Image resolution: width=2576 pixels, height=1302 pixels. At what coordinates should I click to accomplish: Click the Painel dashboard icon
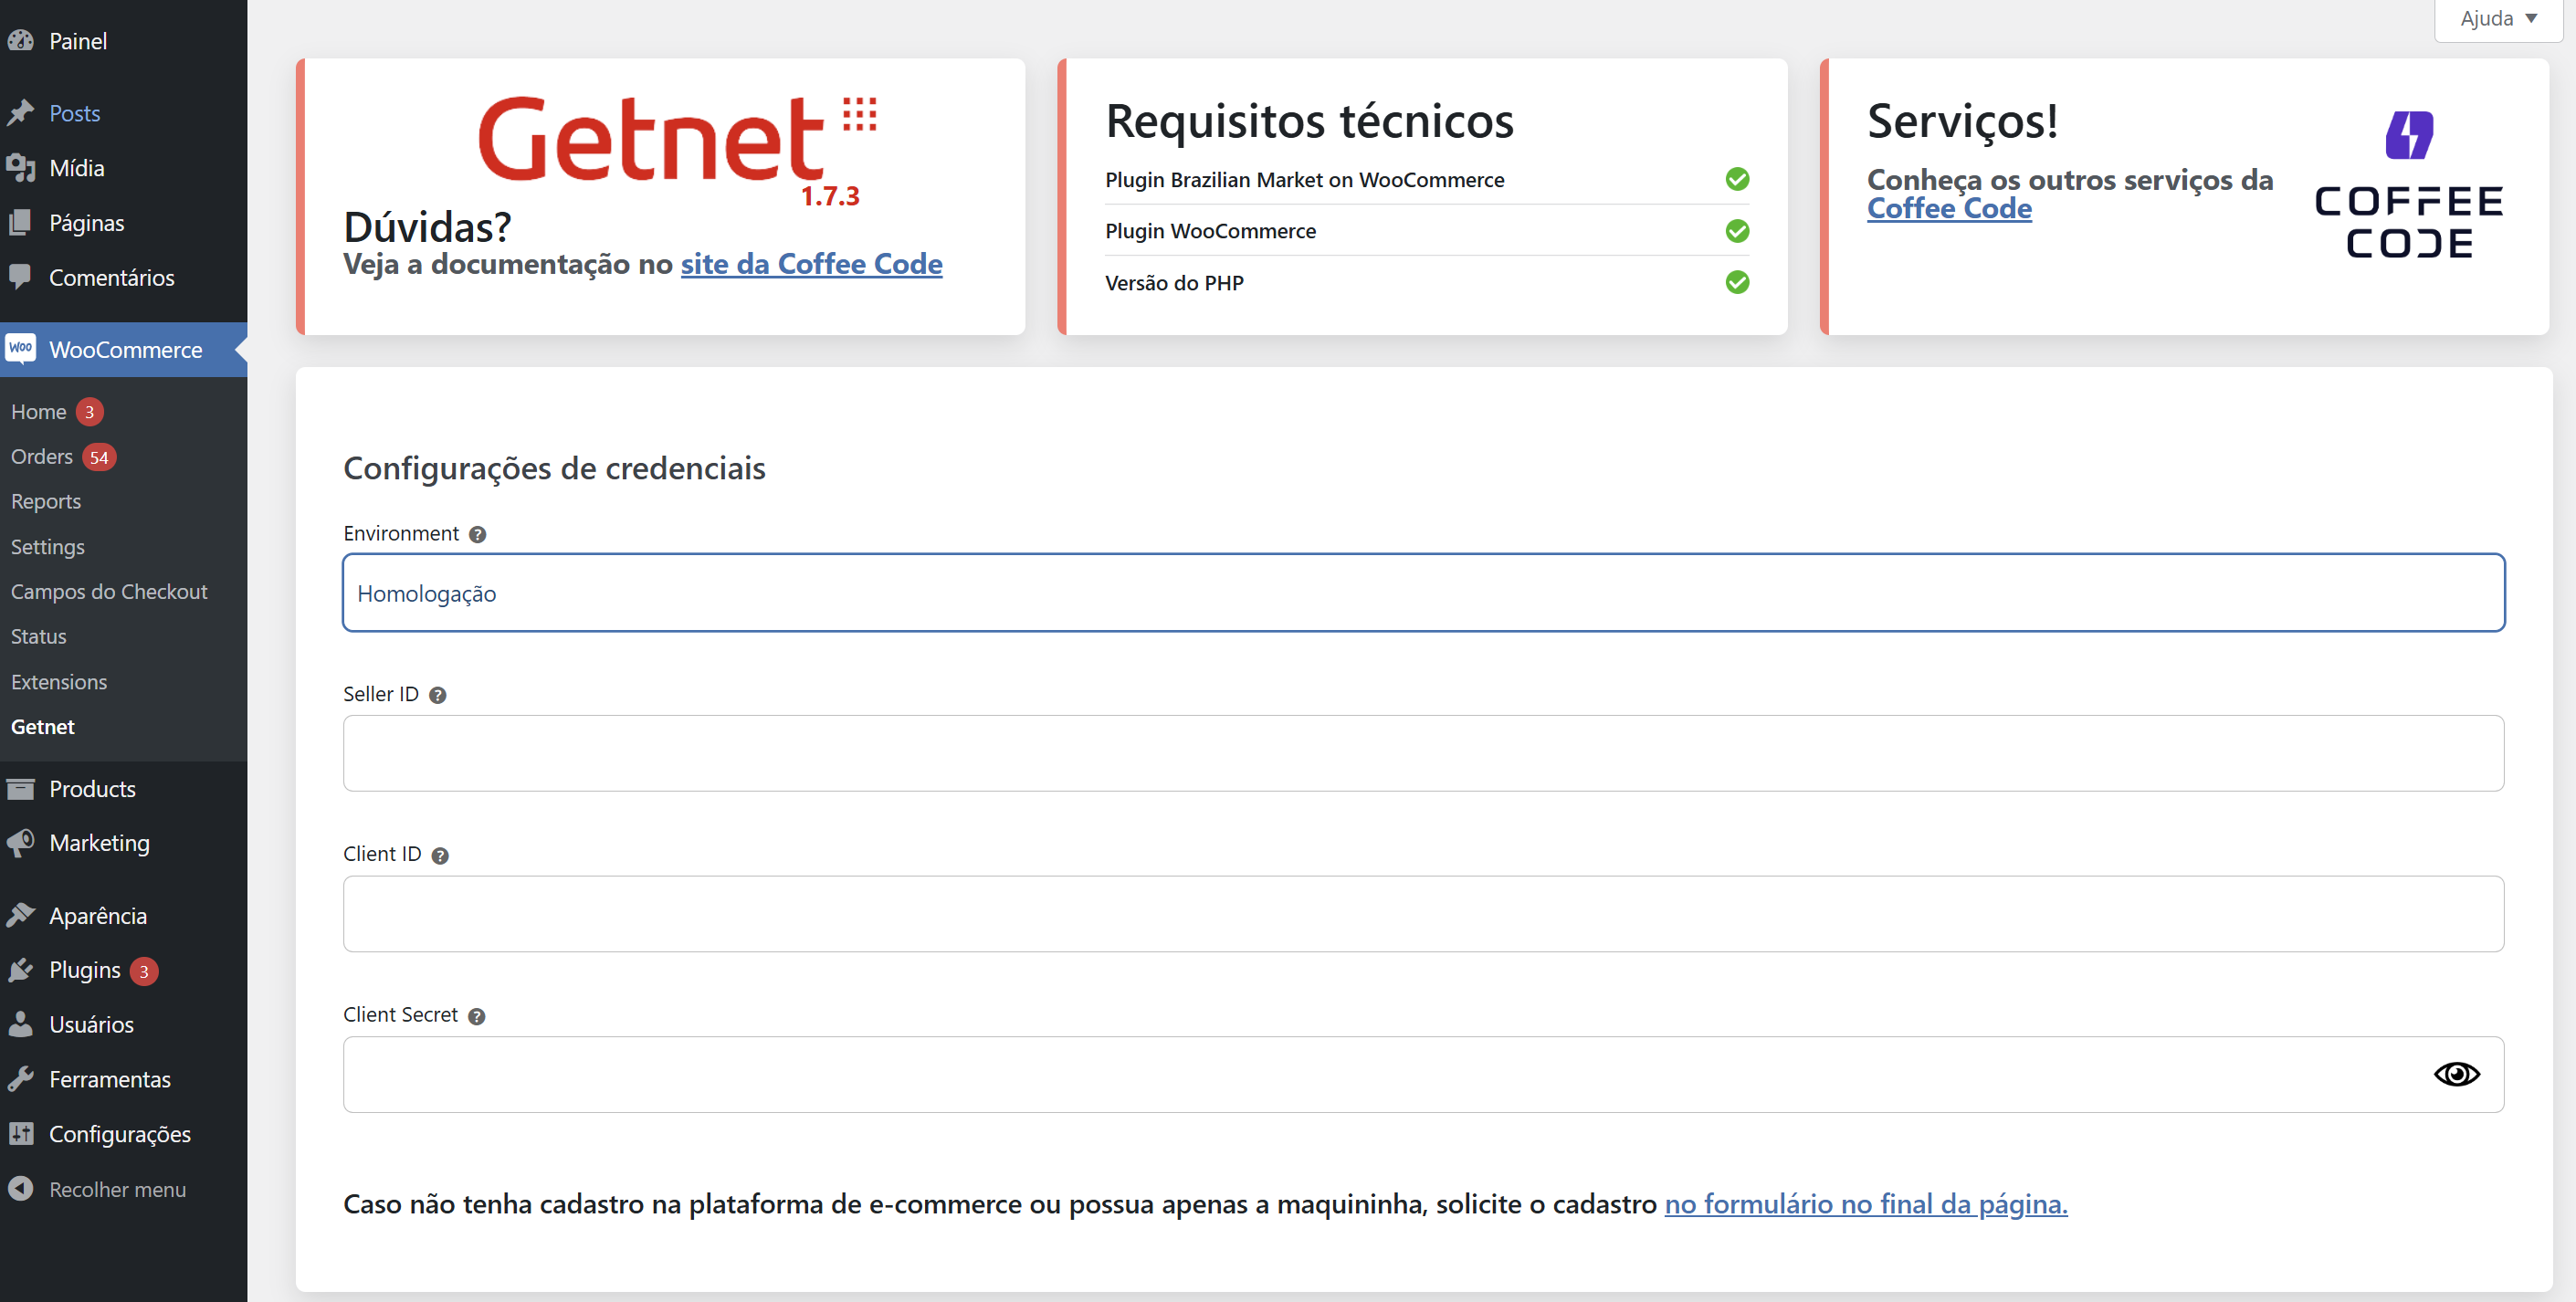21,41
